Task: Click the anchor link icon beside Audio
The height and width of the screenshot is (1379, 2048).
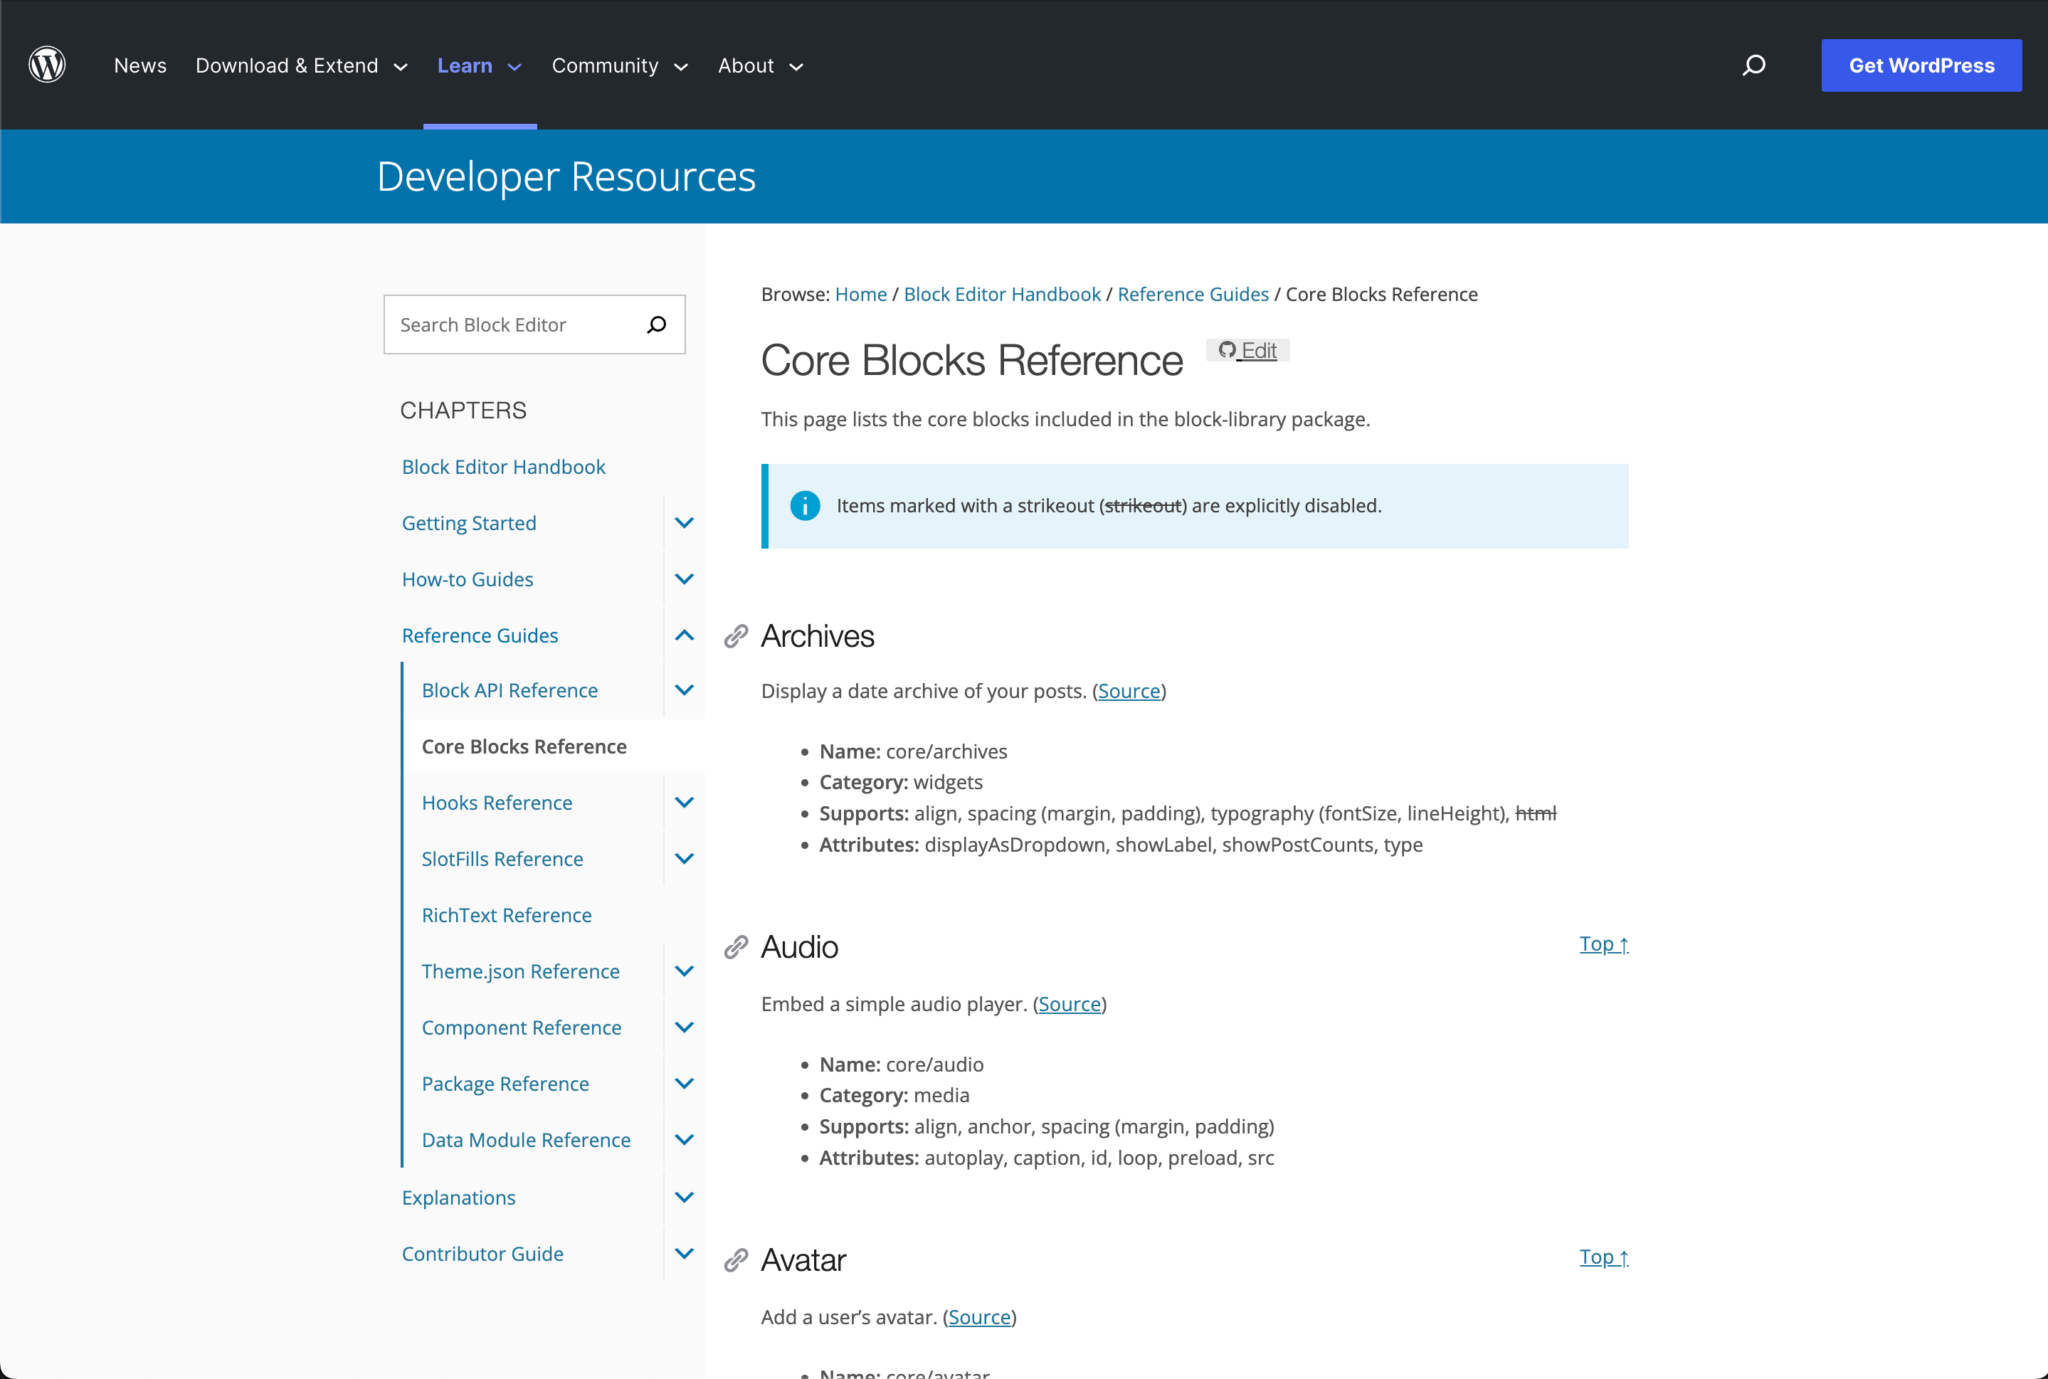Action: pyautogui.click(x=736, y=947)
